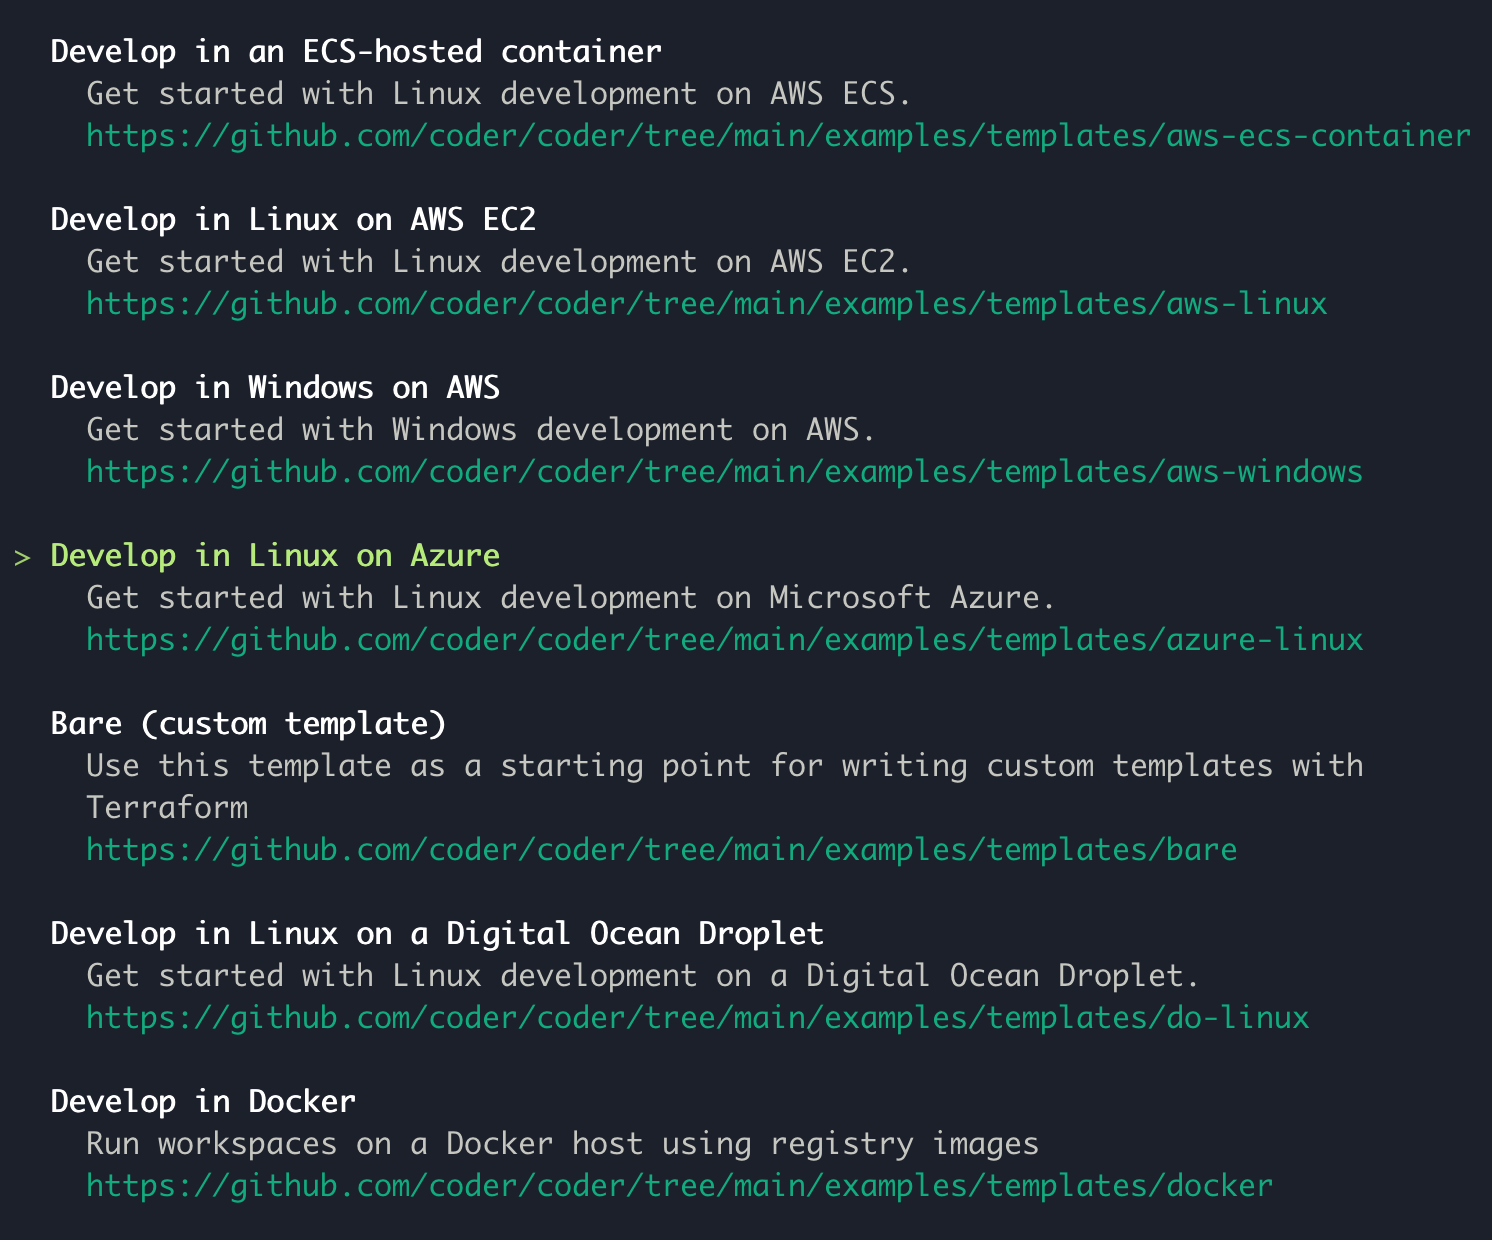The height and width of the screenshot is (1240, 1492).
Task: Select Develop in Windows on AWS
Action: 275,387
